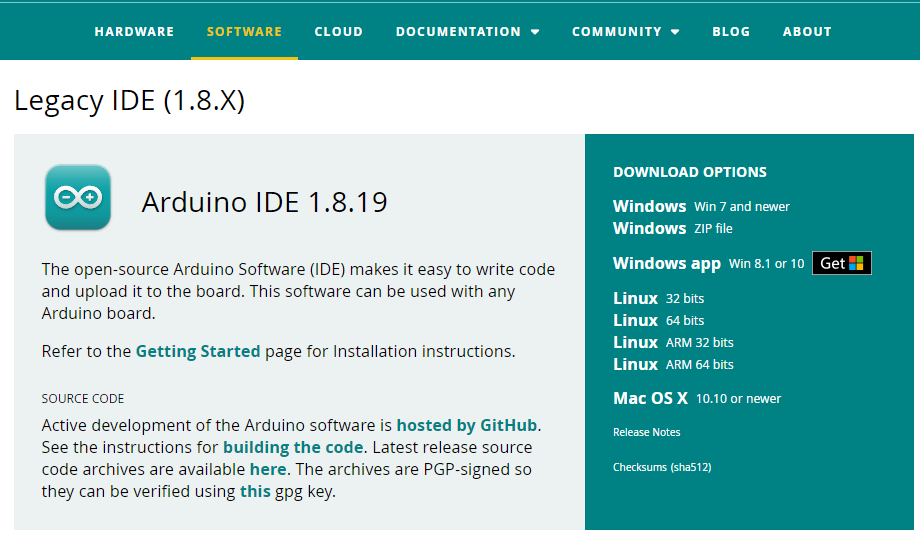
Task: Expand the Documentation dropdown arrow
Action: [535, 32]
